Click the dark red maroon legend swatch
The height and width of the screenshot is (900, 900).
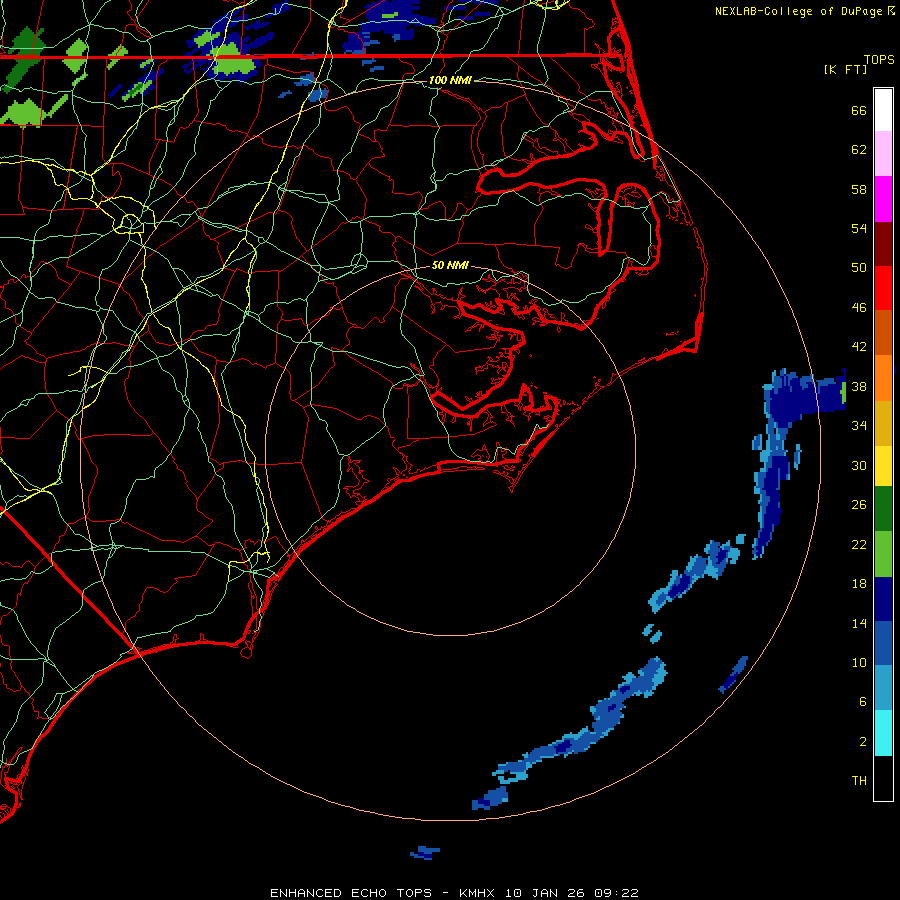coord(883,244)
